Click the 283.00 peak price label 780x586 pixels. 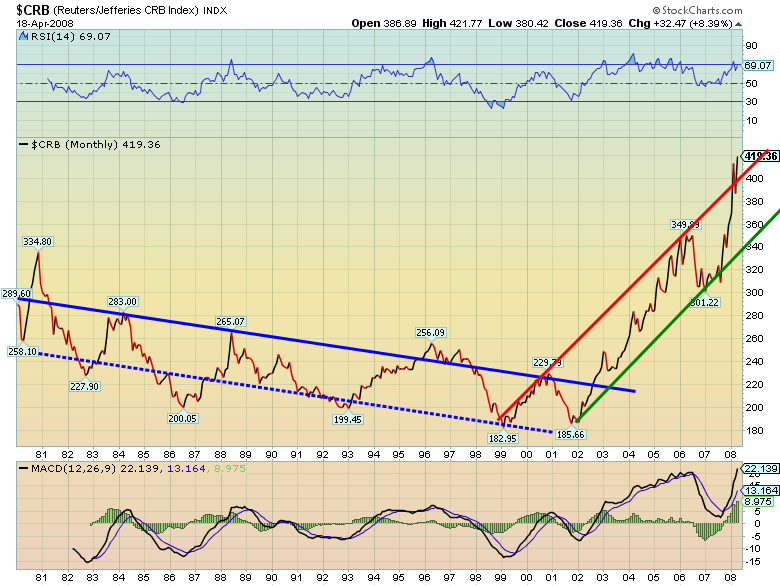click(122, 301)
